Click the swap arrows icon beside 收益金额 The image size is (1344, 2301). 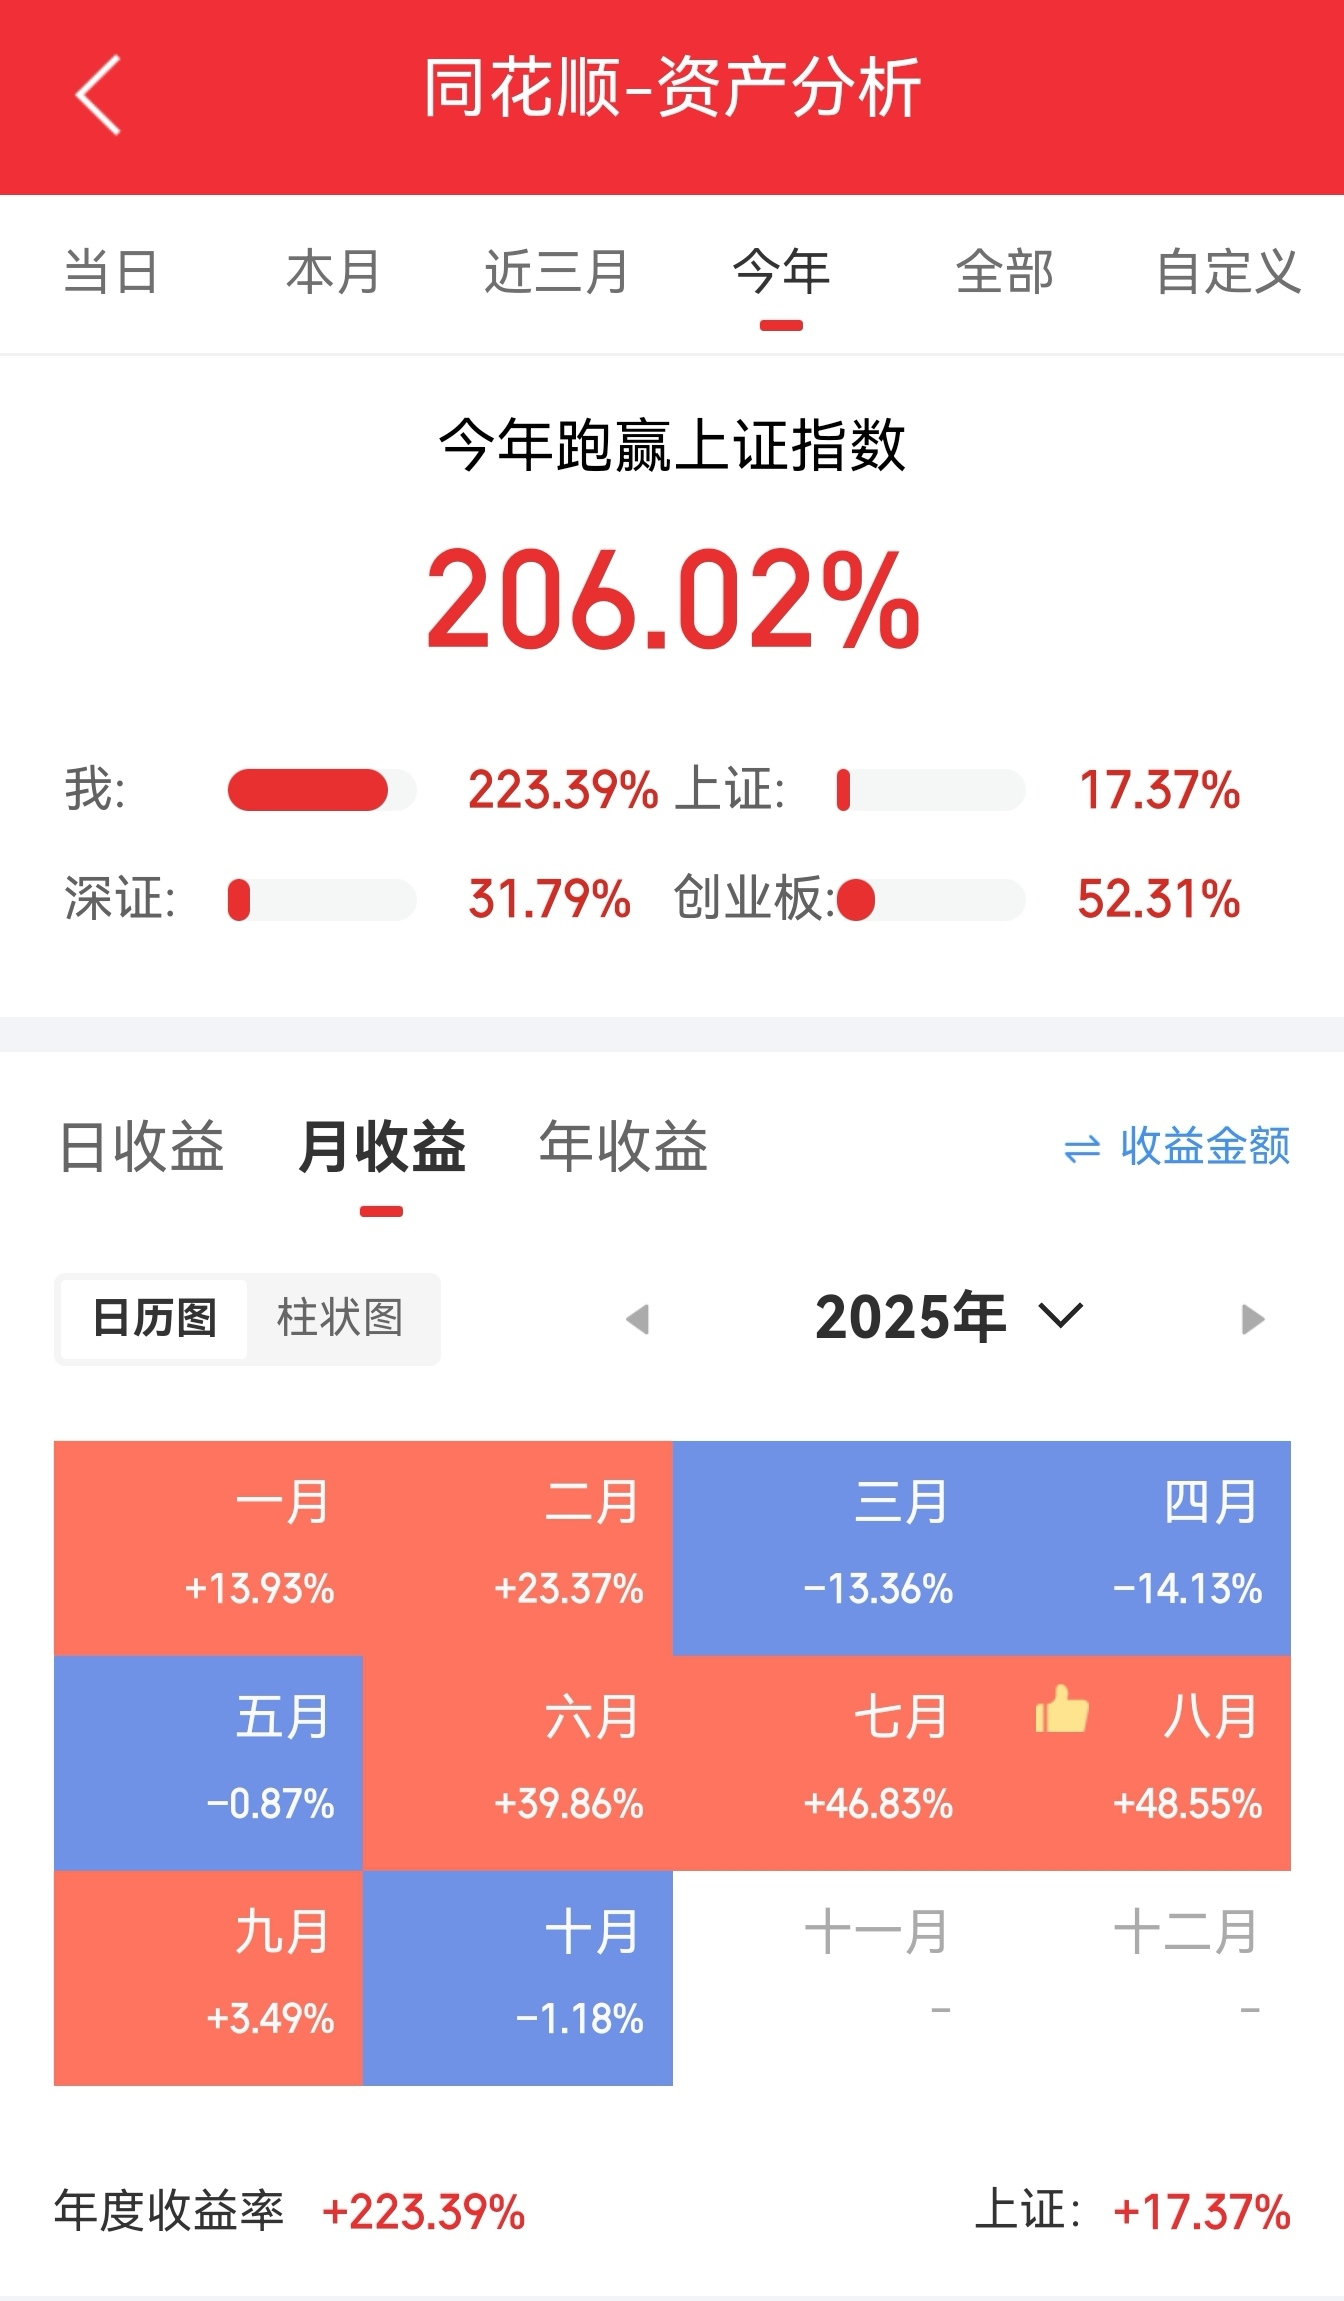pos(1082,1149)
